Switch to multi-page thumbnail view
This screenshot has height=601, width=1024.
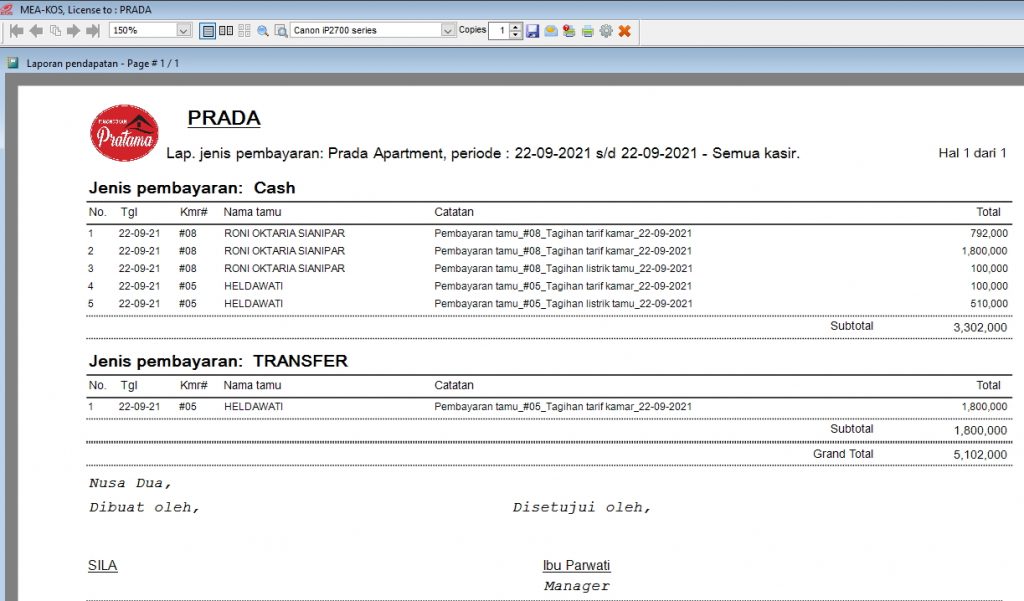244,31
